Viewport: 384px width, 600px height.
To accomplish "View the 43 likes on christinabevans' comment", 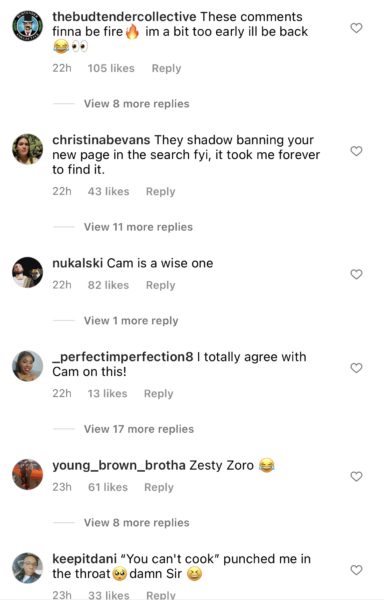I will [x=108, y=192].
